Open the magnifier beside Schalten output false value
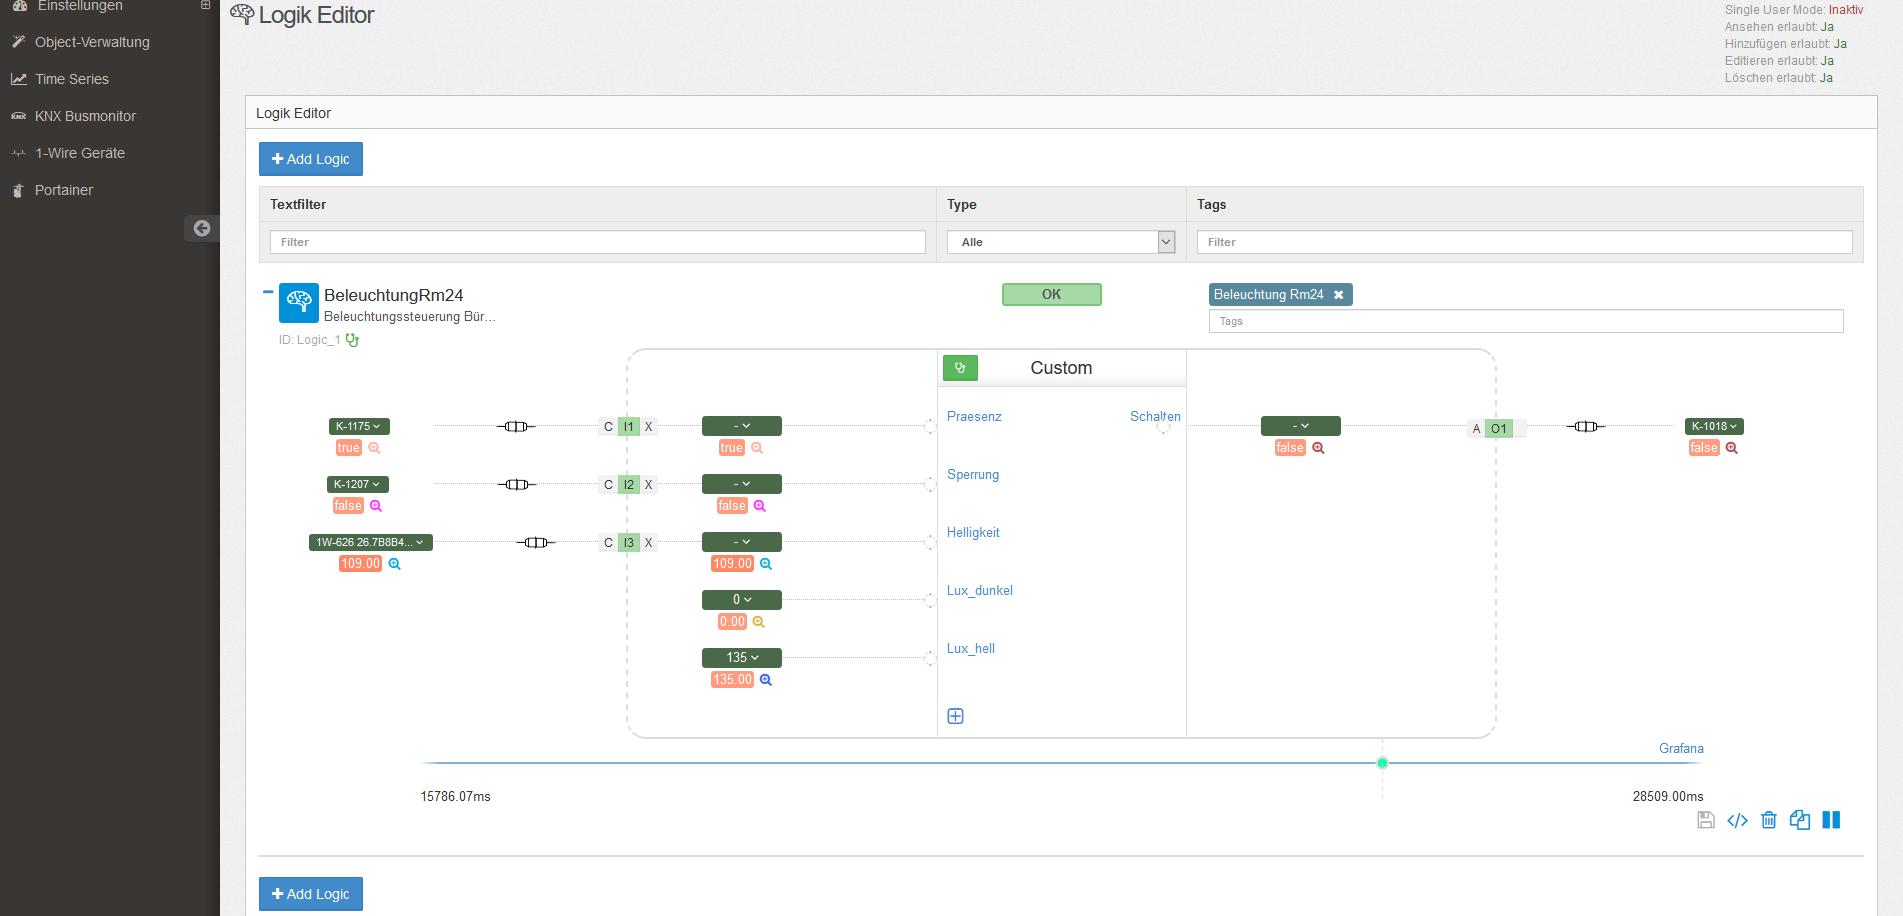 tap(1318, 448)
